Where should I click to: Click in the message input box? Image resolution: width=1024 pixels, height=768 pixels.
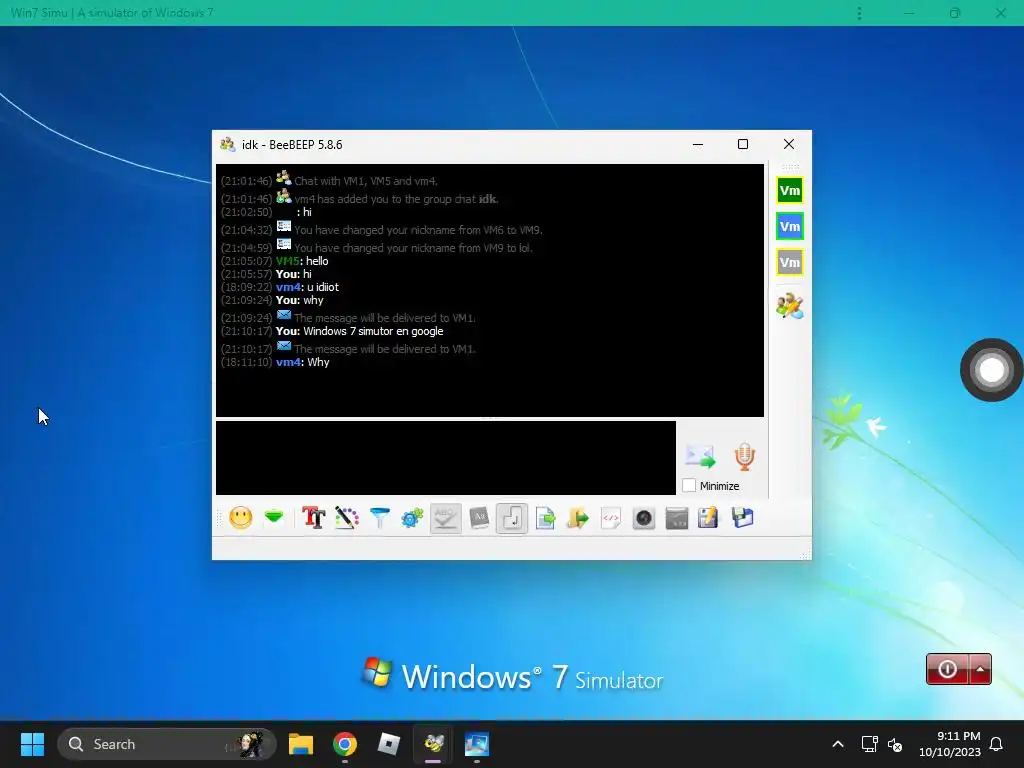445,458
